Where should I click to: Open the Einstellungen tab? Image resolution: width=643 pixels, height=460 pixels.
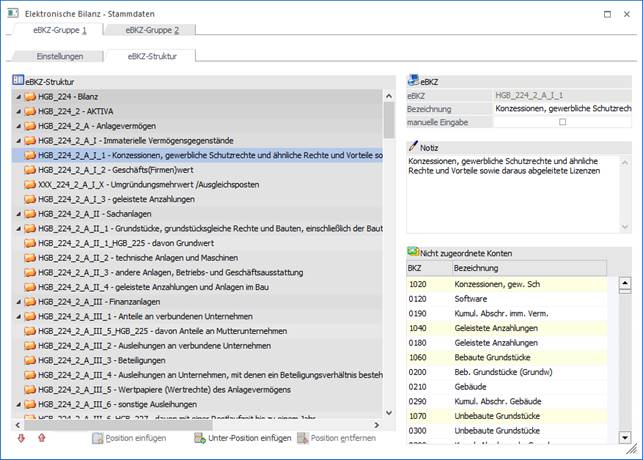click(x=60, y=56)
